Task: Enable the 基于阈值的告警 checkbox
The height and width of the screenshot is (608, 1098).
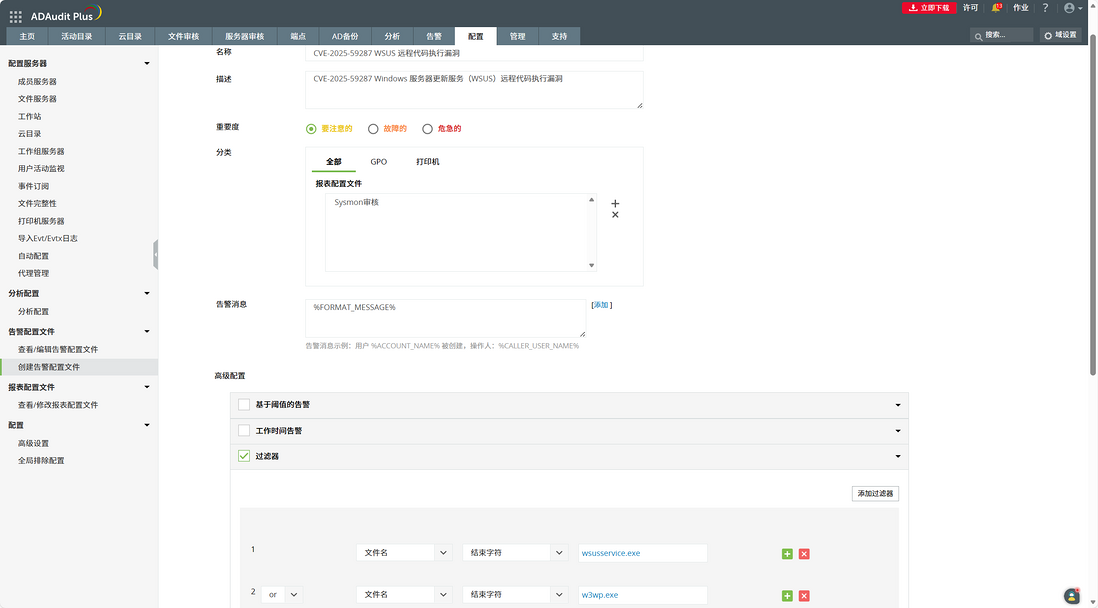Action: point(244,405)
